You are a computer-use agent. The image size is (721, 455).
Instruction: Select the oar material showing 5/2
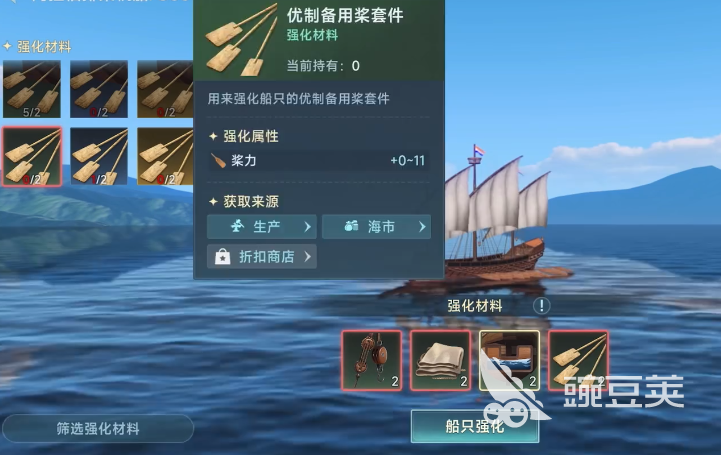(32, 89)
